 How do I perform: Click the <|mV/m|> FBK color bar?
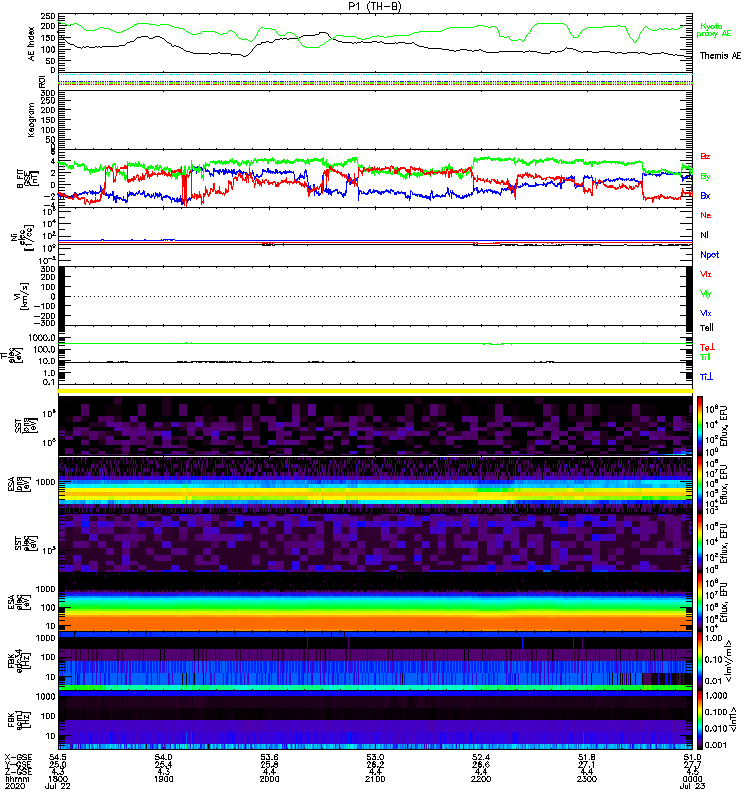coord(700,661)
